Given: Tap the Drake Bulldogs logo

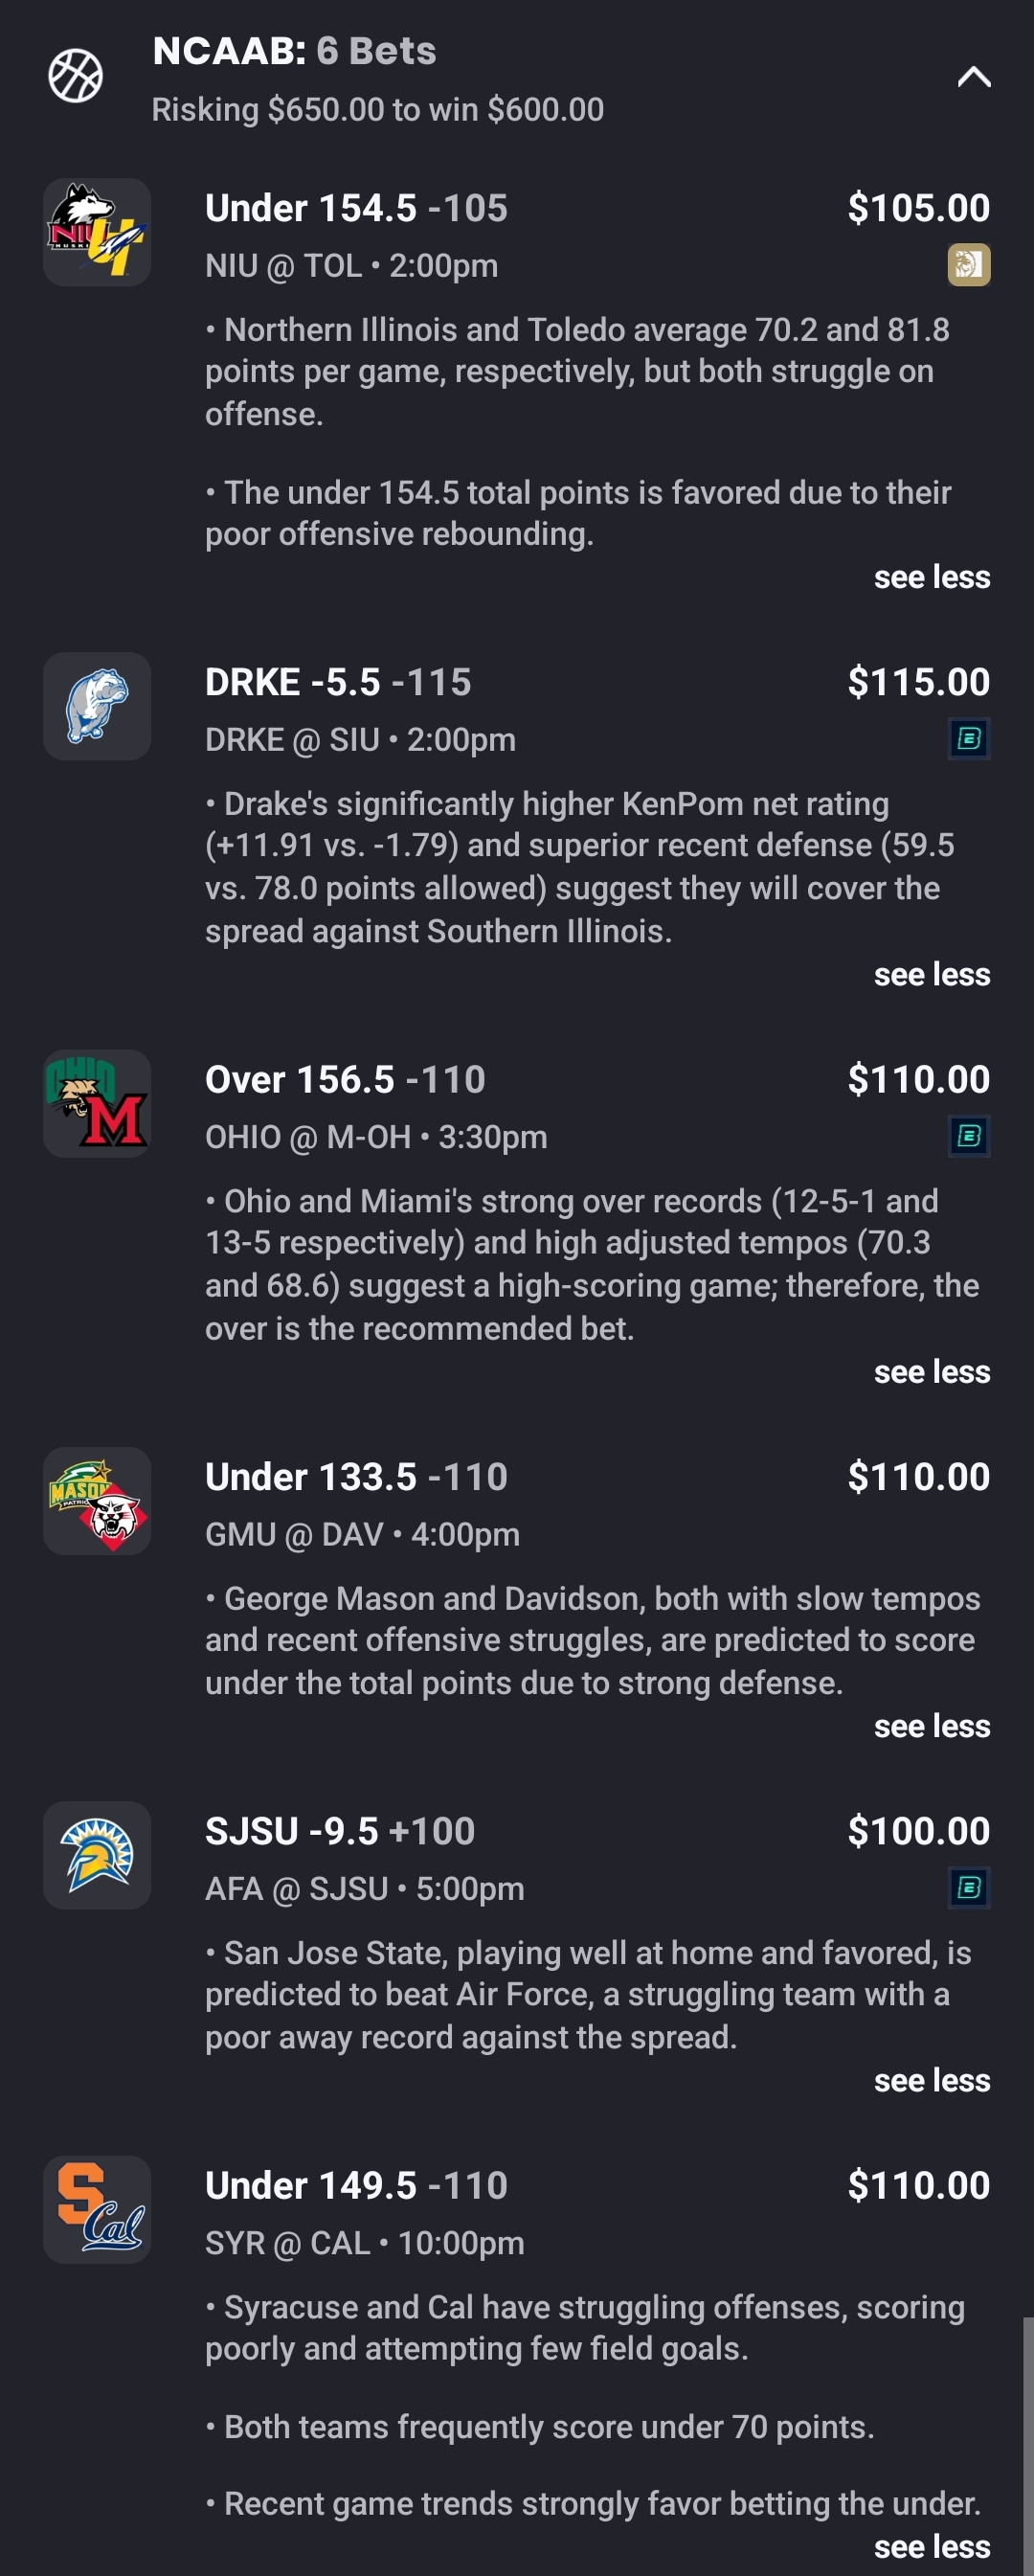Looking at the screenshot, I should [97, 706].
